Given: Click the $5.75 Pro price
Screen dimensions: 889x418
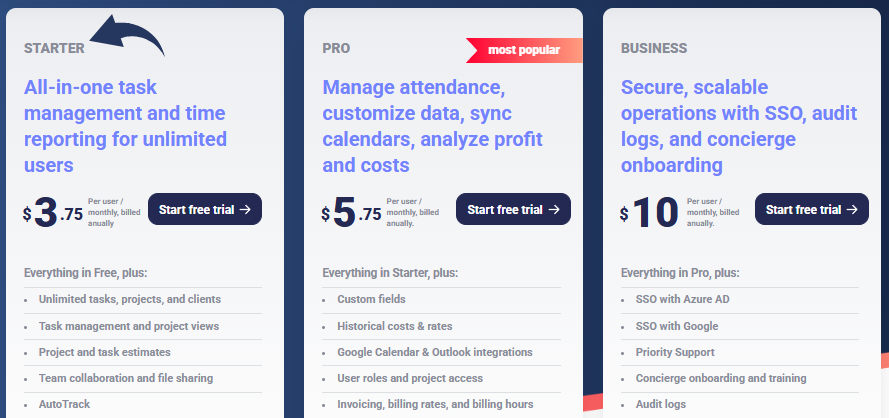Looking at the screenshot, I should click(x=352, y=212).
